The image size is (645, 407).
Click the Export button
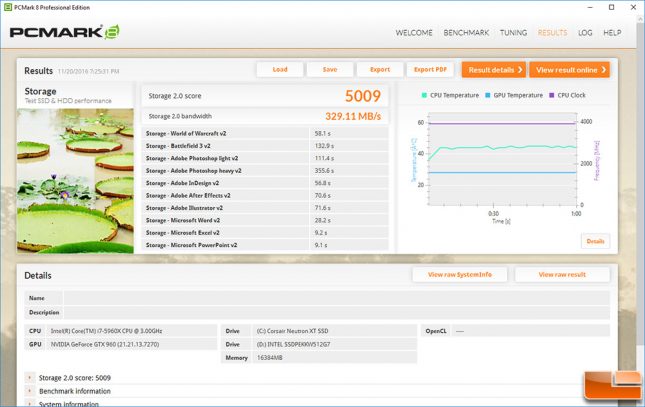[380, 70]
